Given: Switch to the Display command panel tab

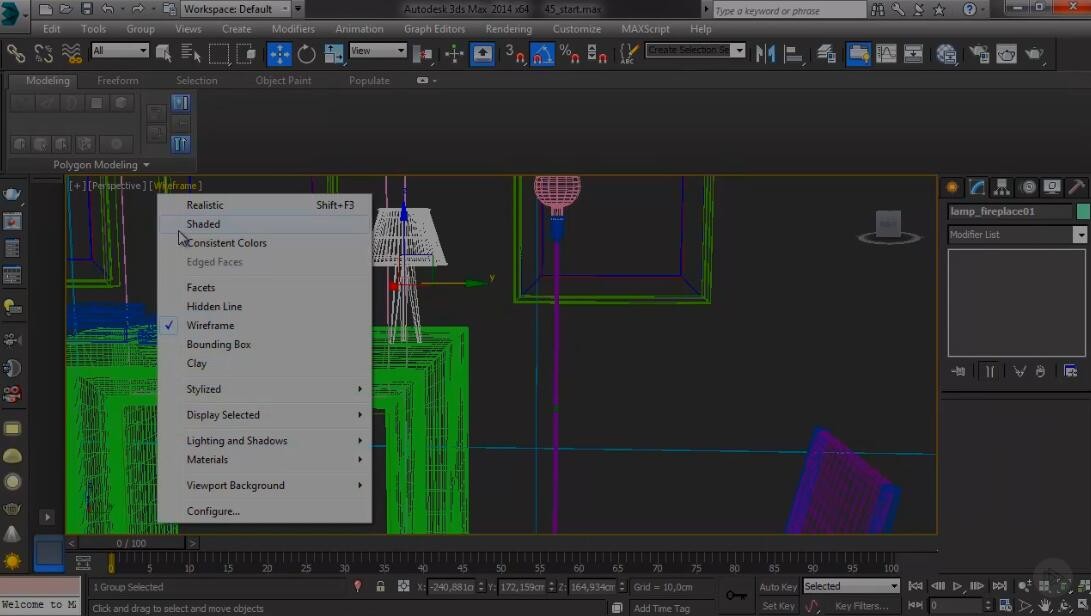Looking at the screenshot, I should (x=1052, y=187).
